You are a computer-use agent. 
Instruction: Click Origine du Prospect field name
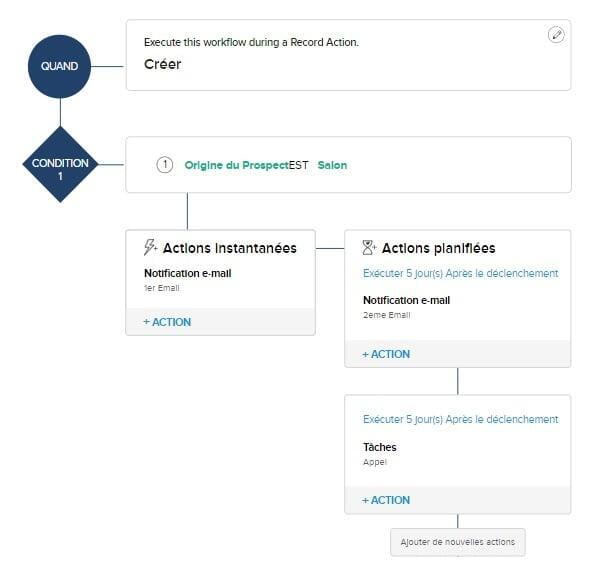[236, 165]
